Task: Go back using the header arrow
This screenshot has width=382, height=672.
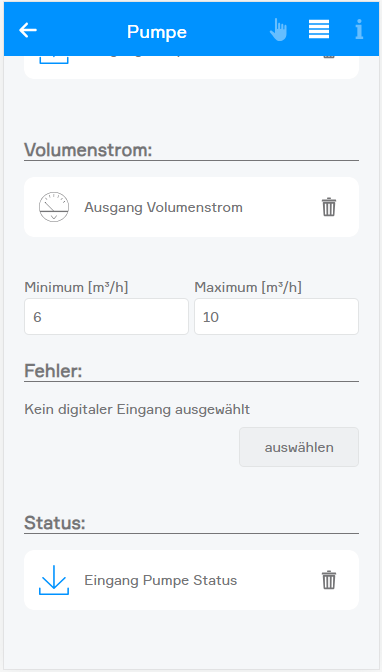Action: pos(28,30)
